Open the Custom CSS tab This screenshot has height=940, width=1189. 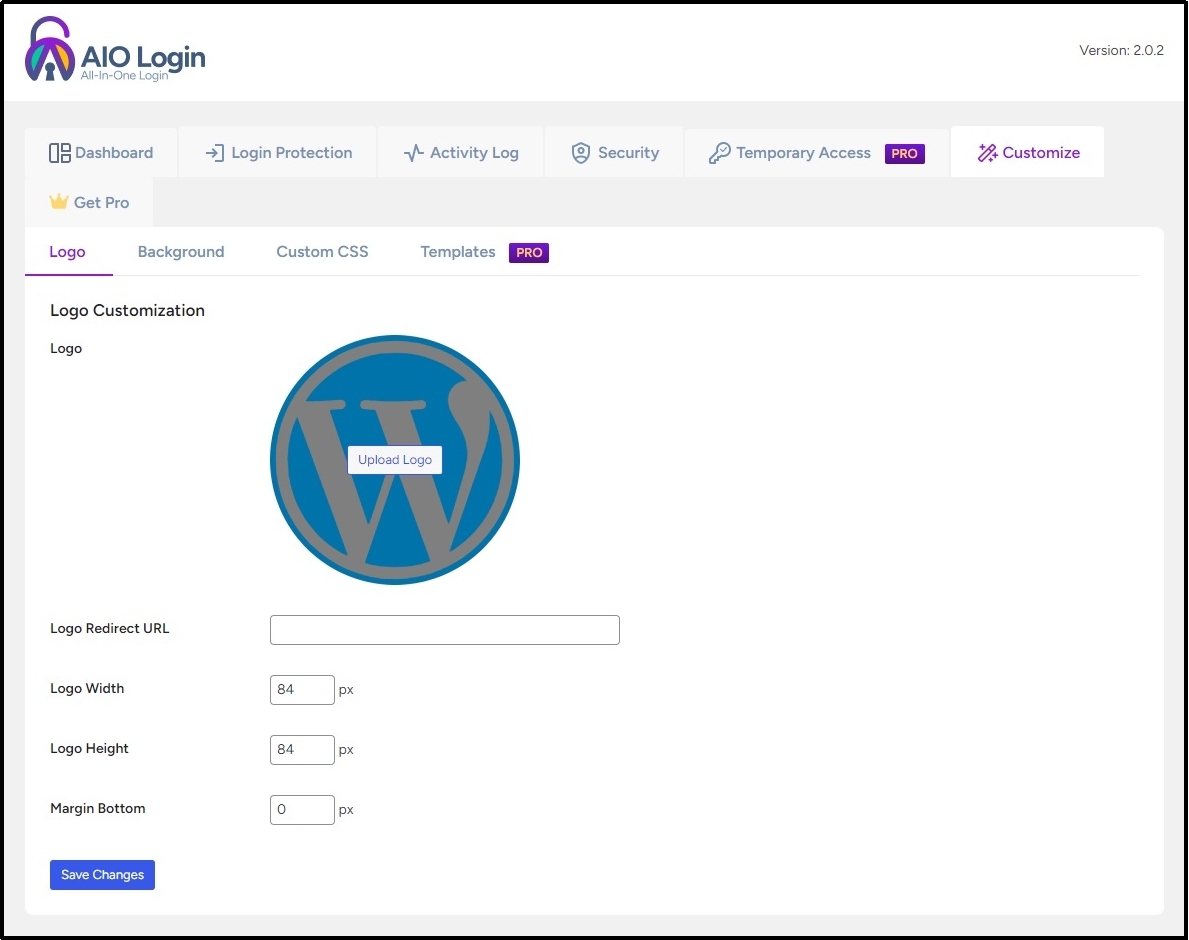click(322, 252)
